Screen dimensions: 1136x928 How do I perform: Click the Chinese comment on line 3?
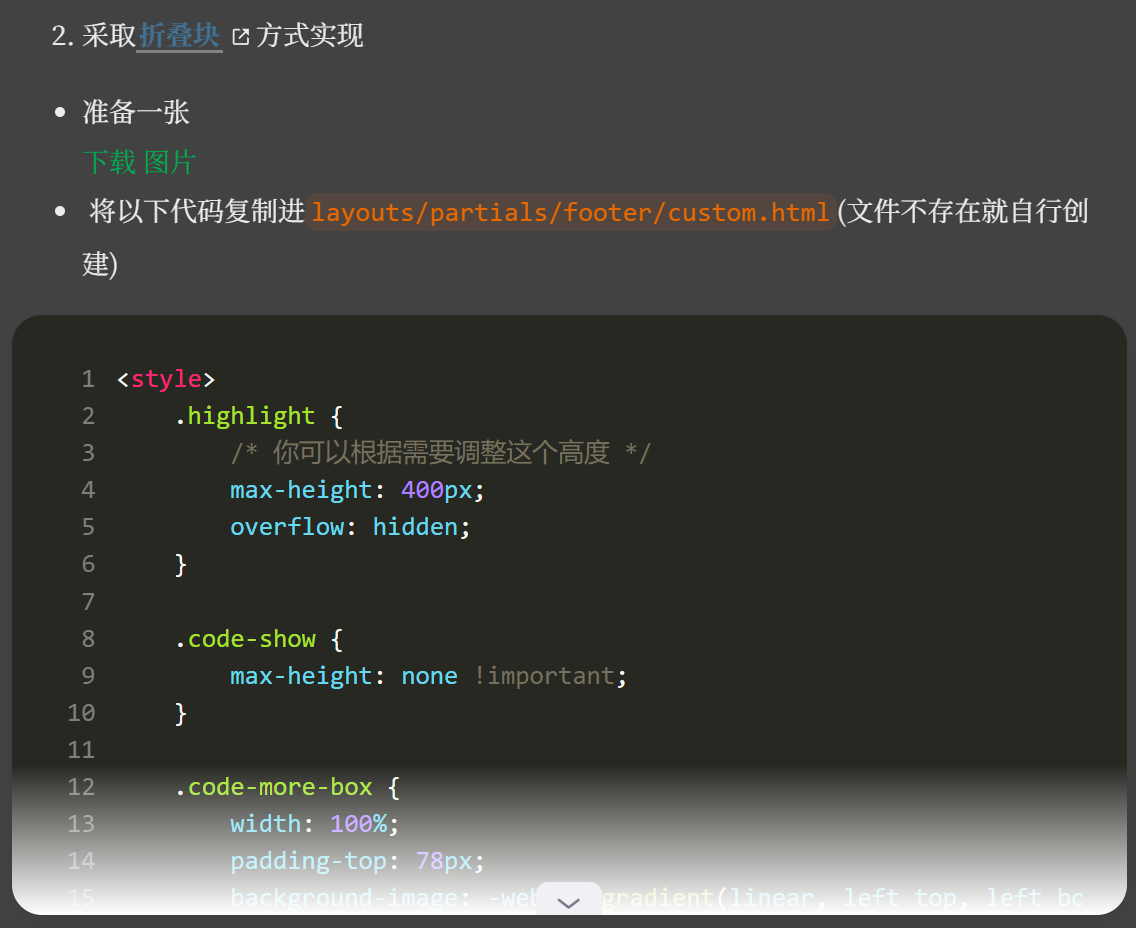click(x=440, y=453)
